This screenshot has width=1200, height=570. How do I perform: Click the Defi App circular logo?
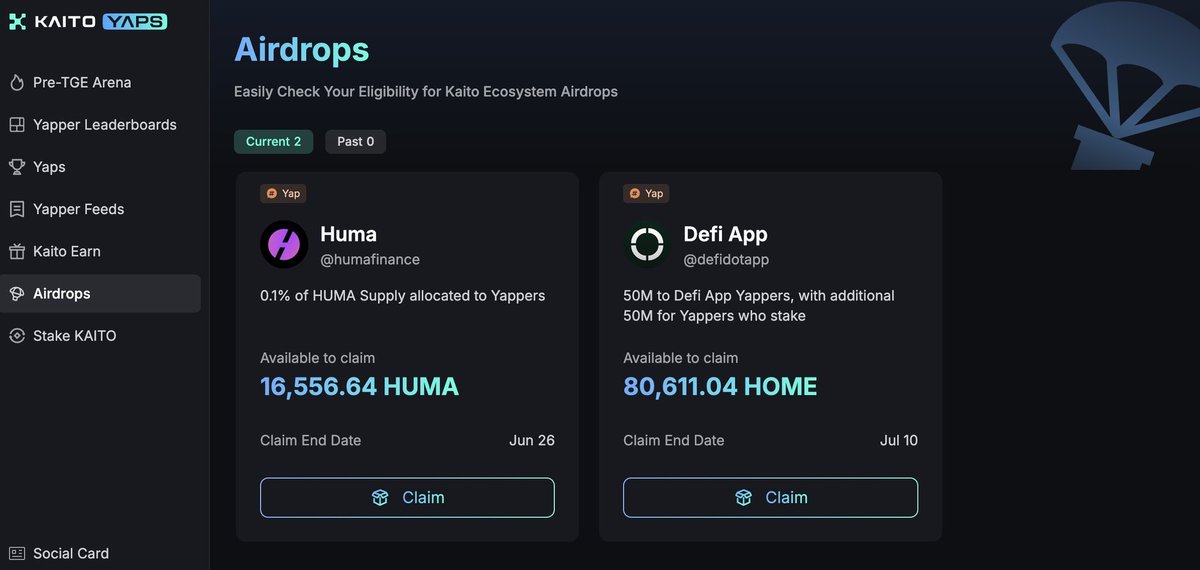click(x=647, y=244)
